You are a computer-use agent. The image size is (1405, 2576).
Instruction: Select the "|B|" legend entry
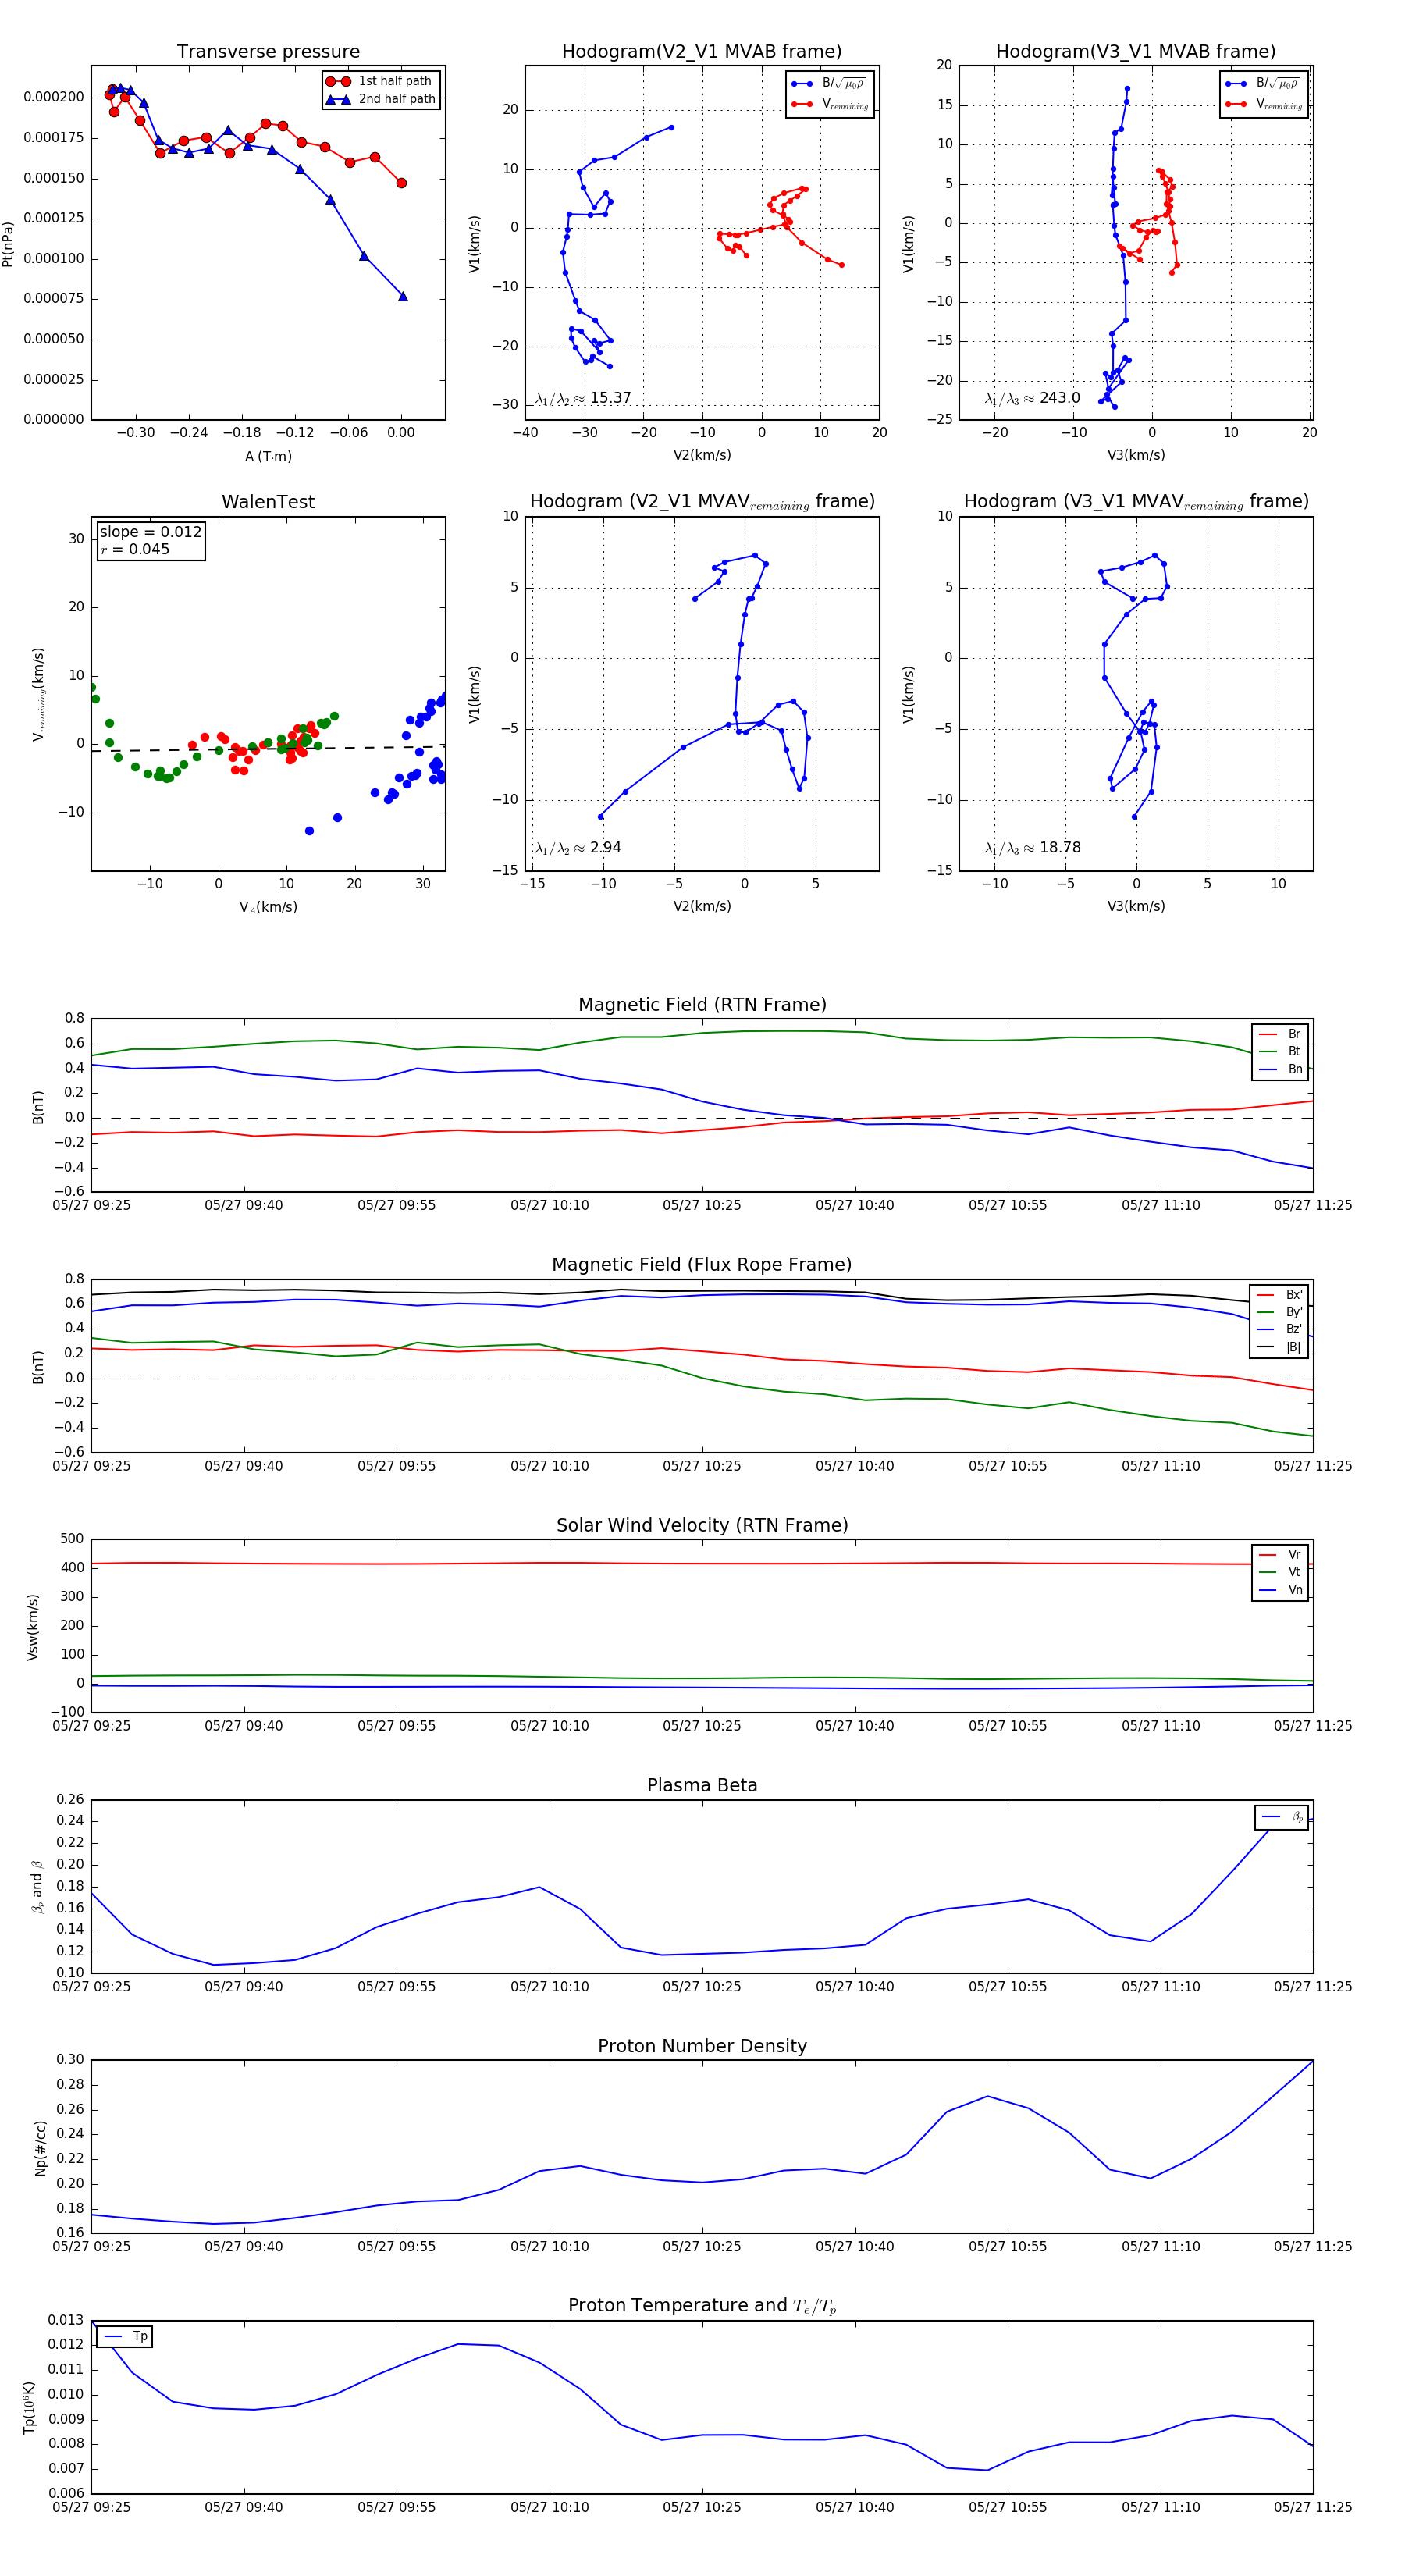1279,1347
